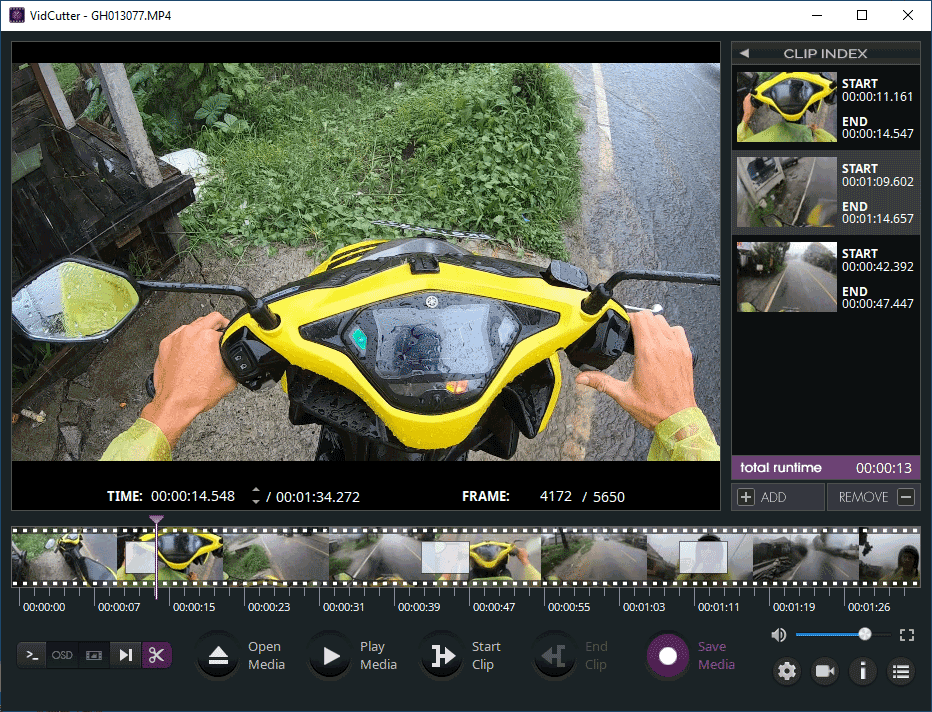Viewport: 932px width, 712px height.
Task: Click the frame number field 4172
Action: coord(556,496)
